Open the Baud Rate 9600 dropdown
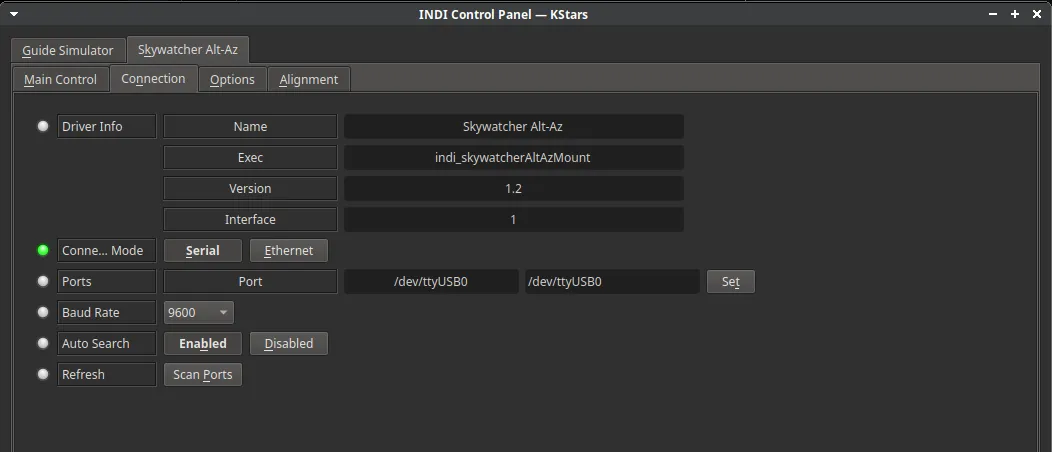 point(199,313)
